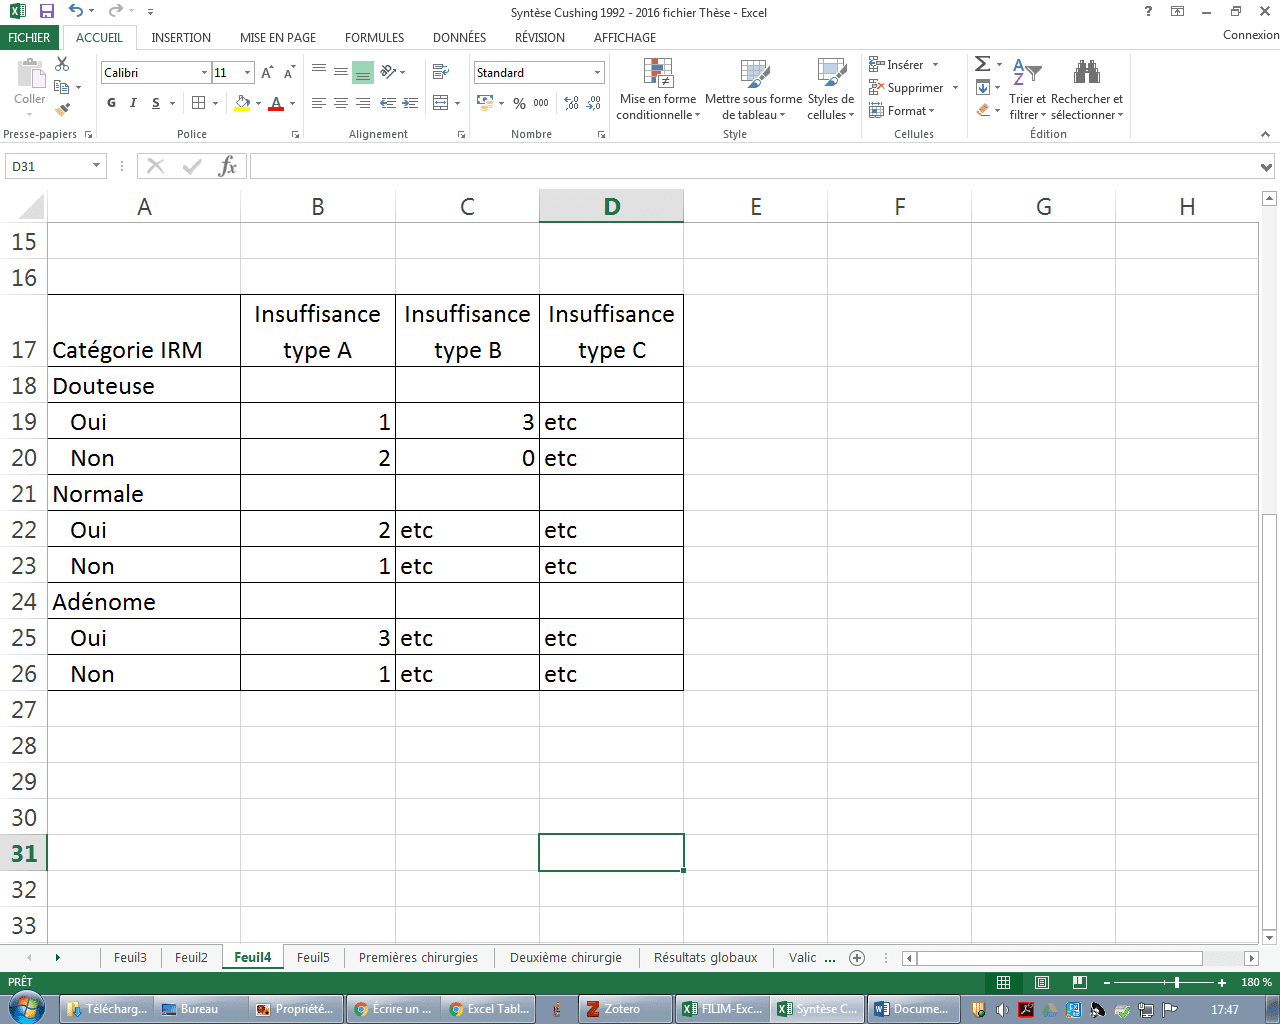Open the Calibri font name dropdown
The image size is (1280, 1024).
(x=204, y=73)
